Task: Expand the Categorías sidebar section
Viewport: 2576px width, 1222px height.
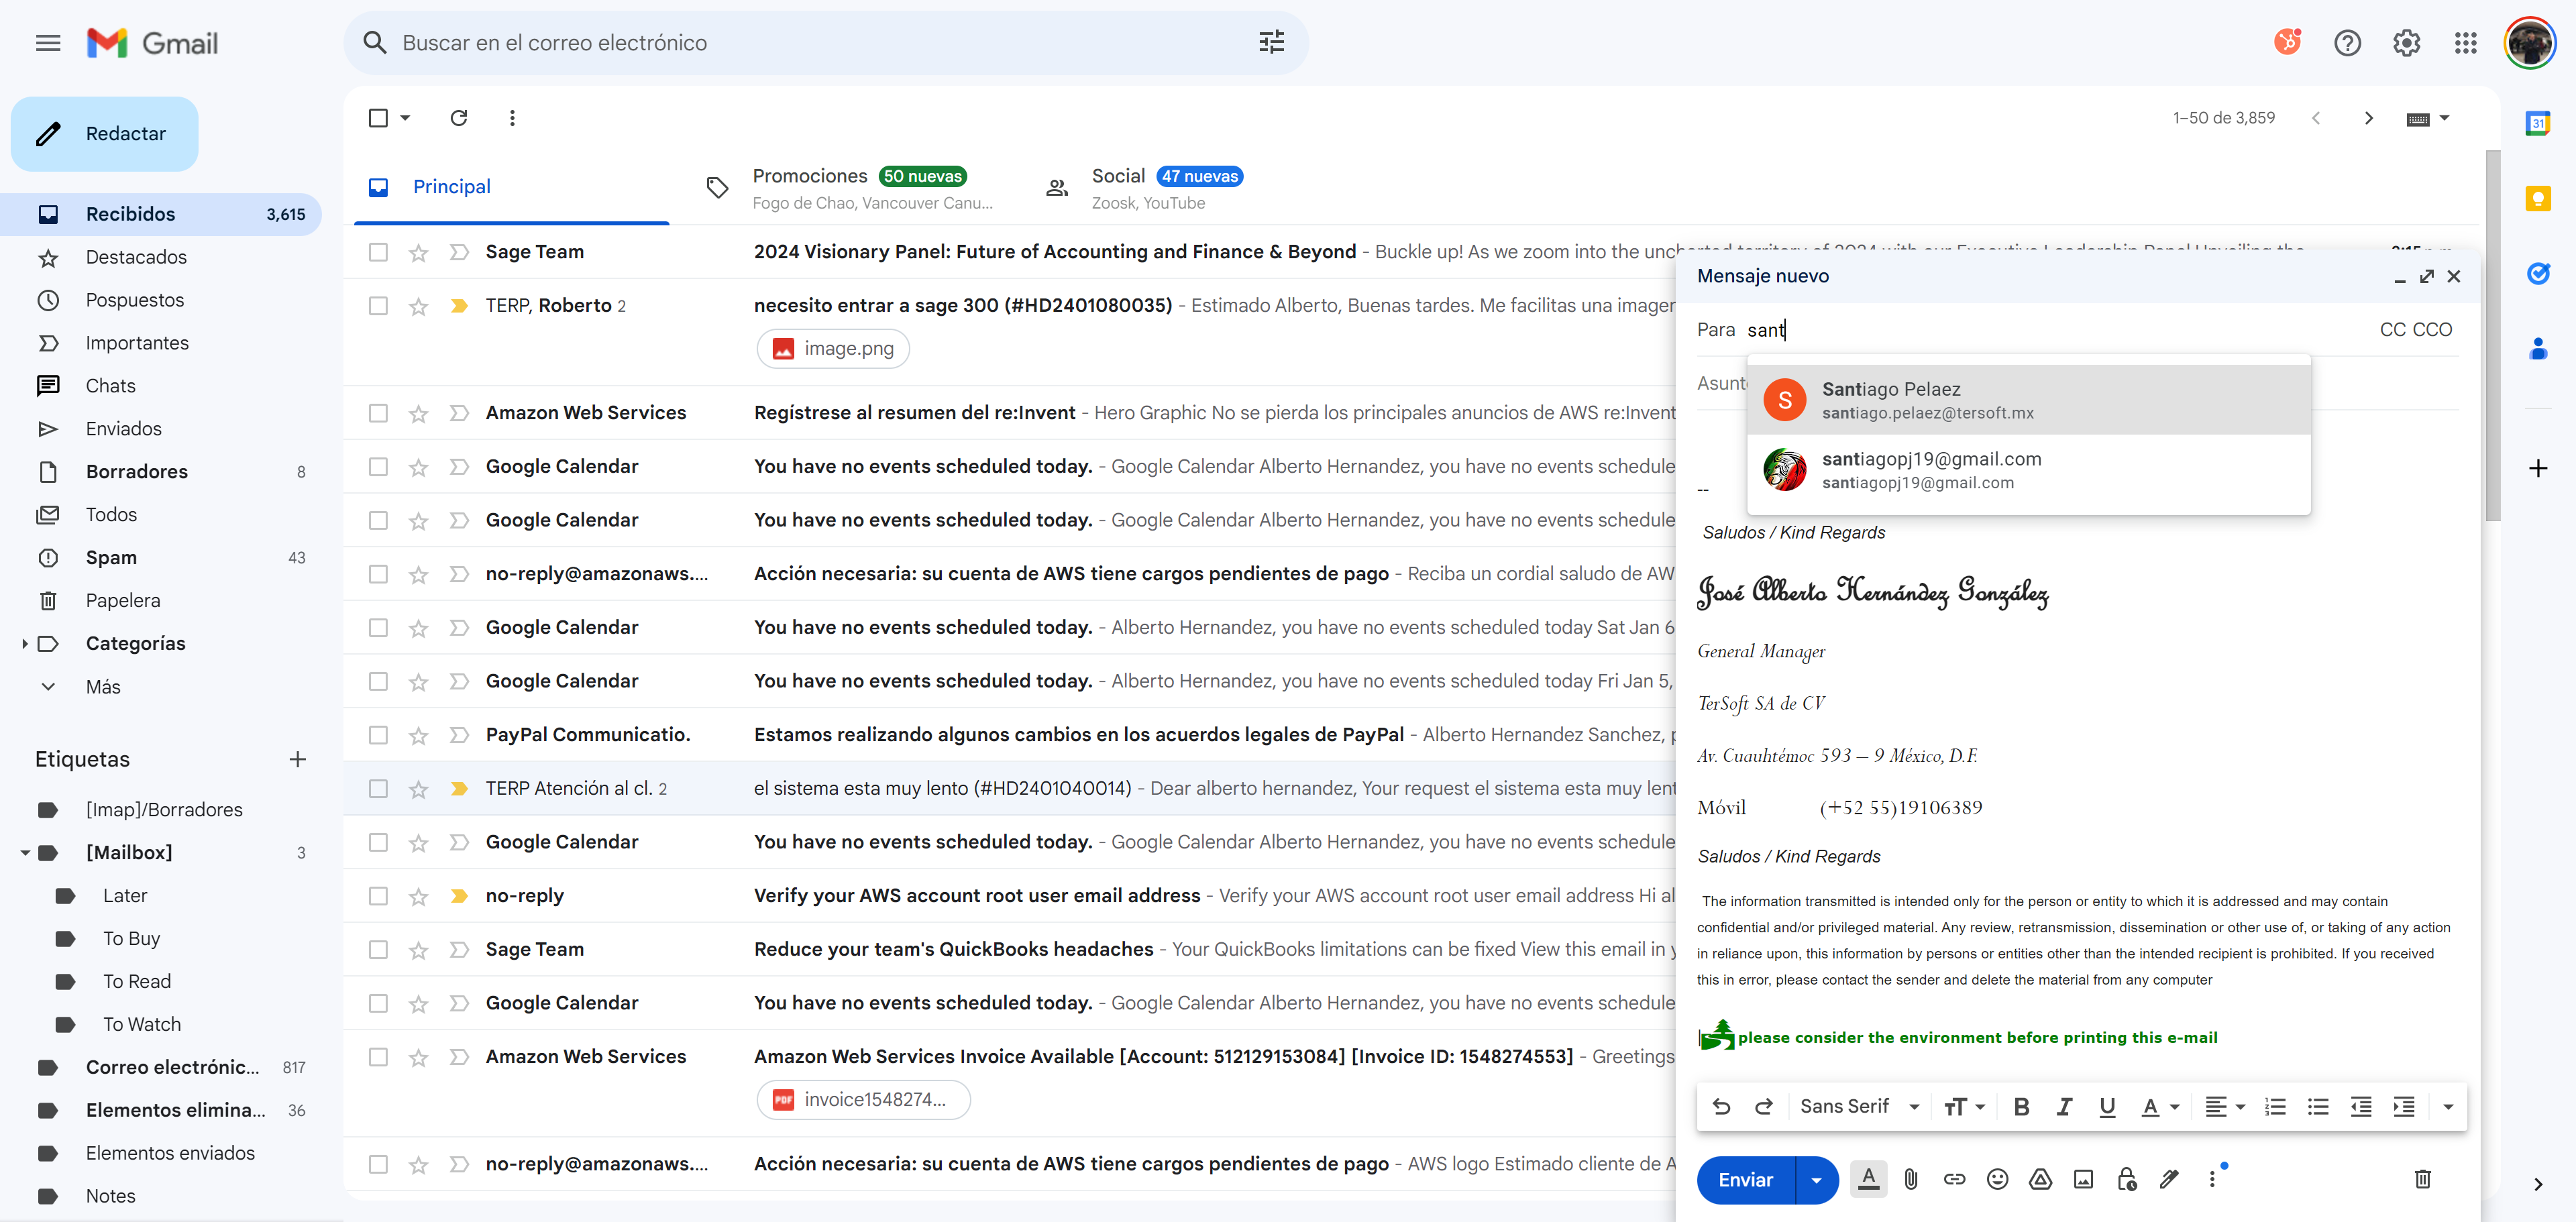Action: click(x=25, y=643)
